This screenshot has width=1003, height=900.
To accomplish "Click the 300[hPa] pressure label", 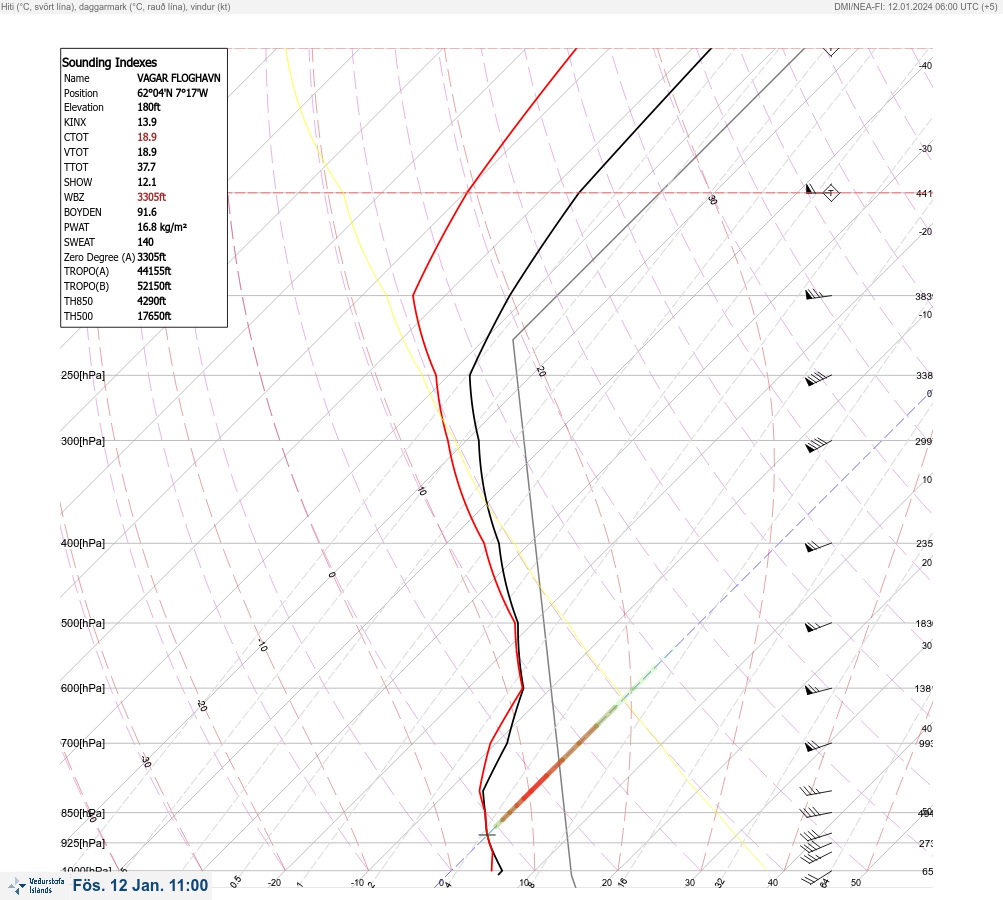I will point(83,441).
